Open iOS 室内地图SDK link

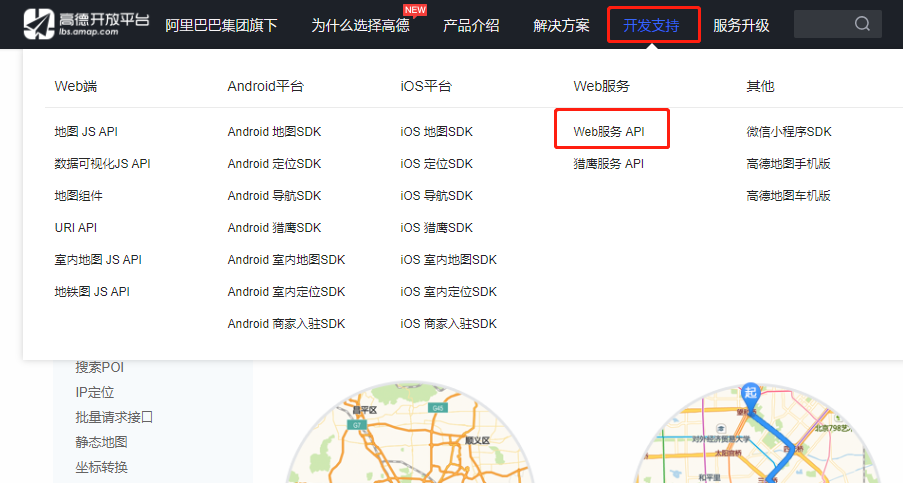pos(449,260)
